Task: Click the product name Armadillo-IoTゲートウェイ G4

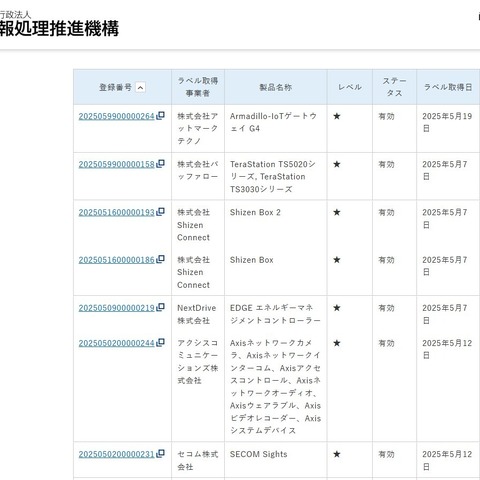Action: 273,122
